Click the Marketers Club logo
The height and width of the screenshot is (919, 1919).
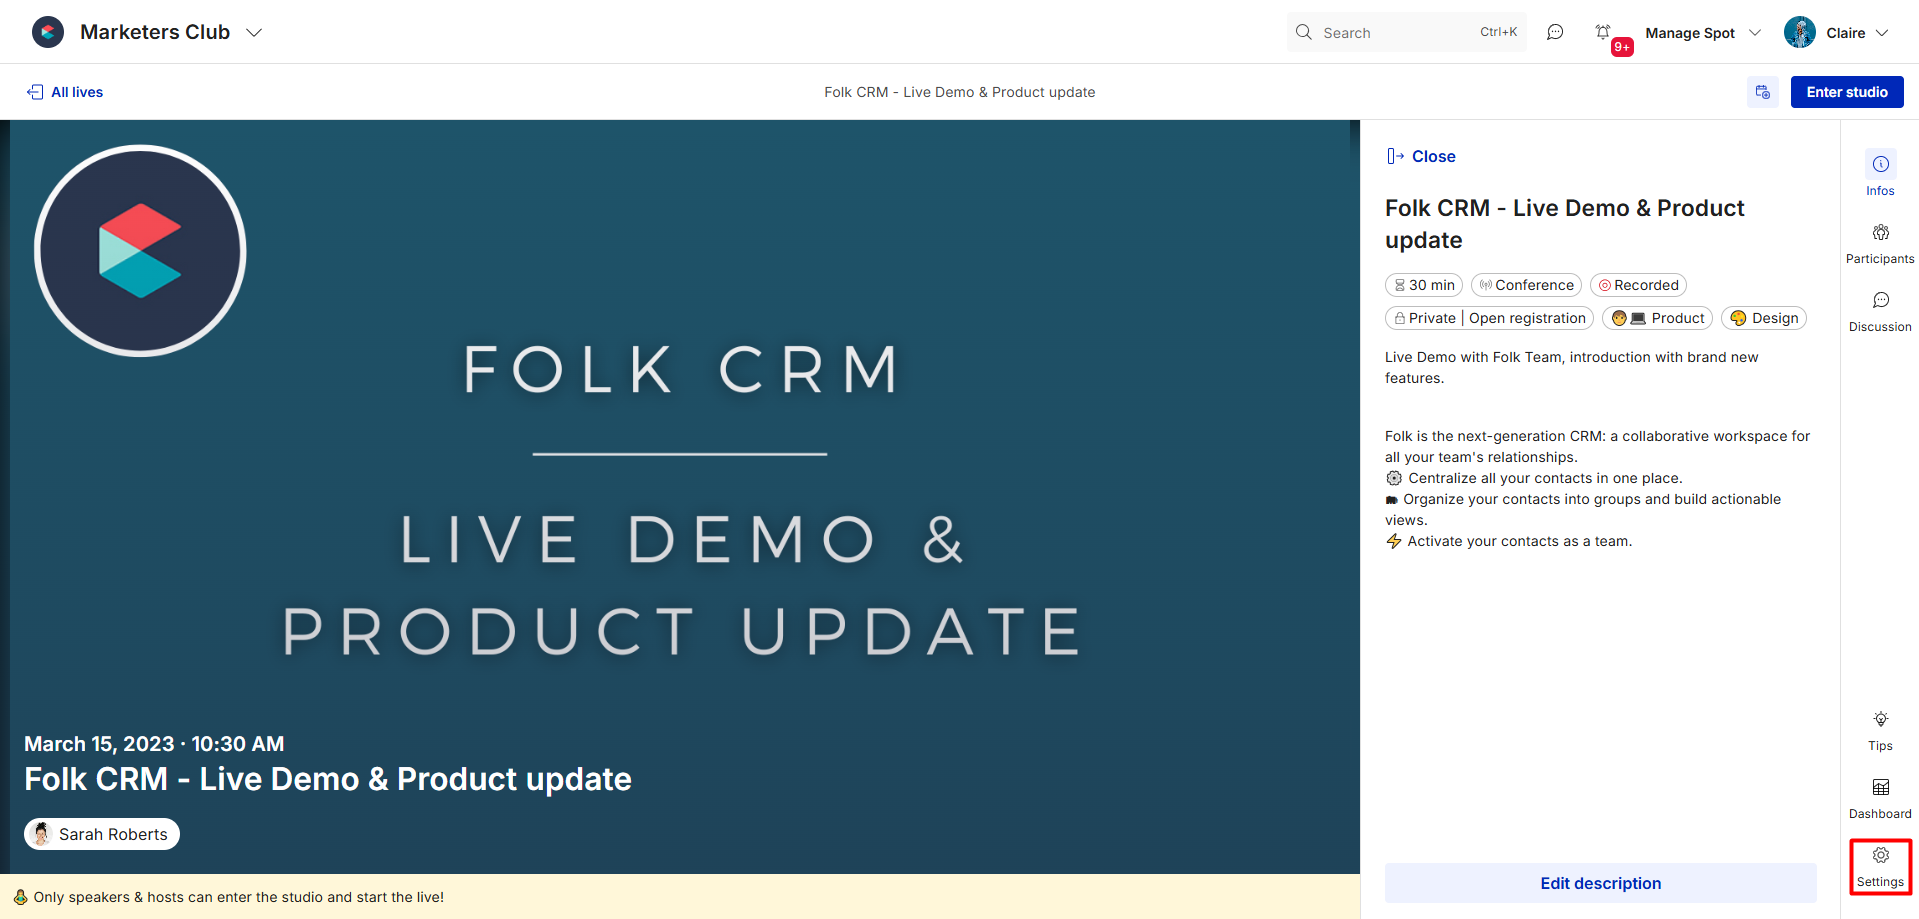pyautogui.click(x=47, y=32)
